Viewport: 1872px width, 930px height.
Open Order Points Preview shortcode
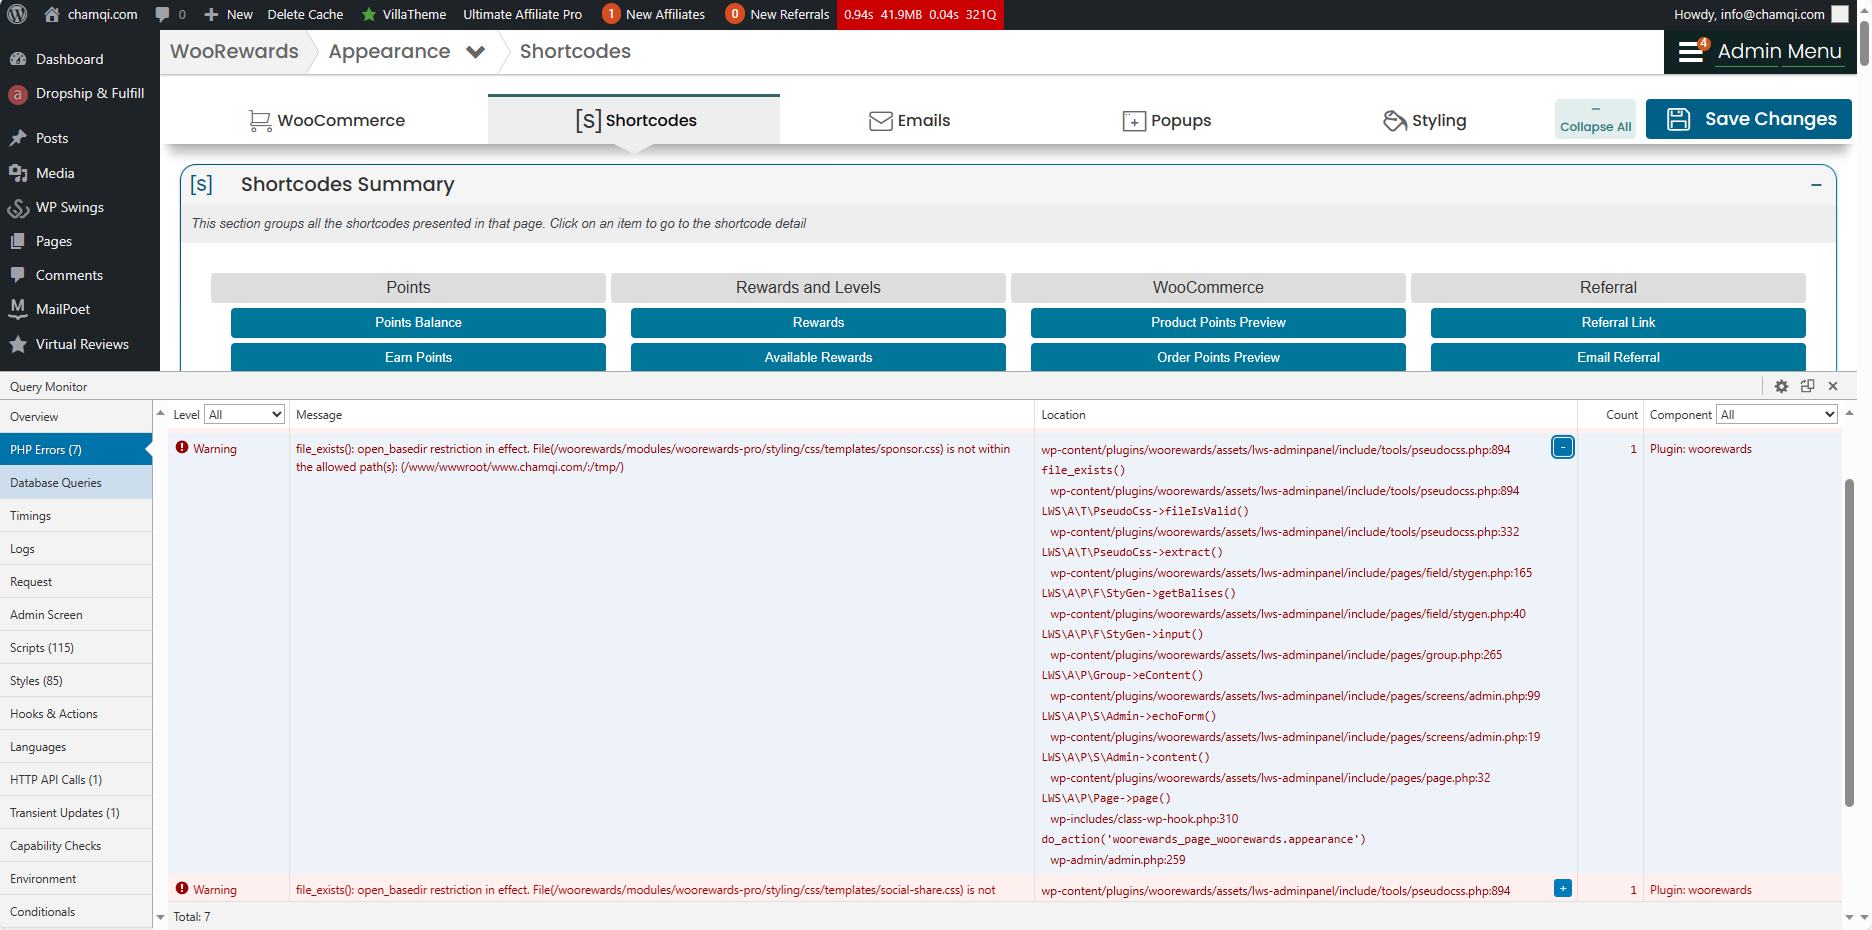point(1218,357)
